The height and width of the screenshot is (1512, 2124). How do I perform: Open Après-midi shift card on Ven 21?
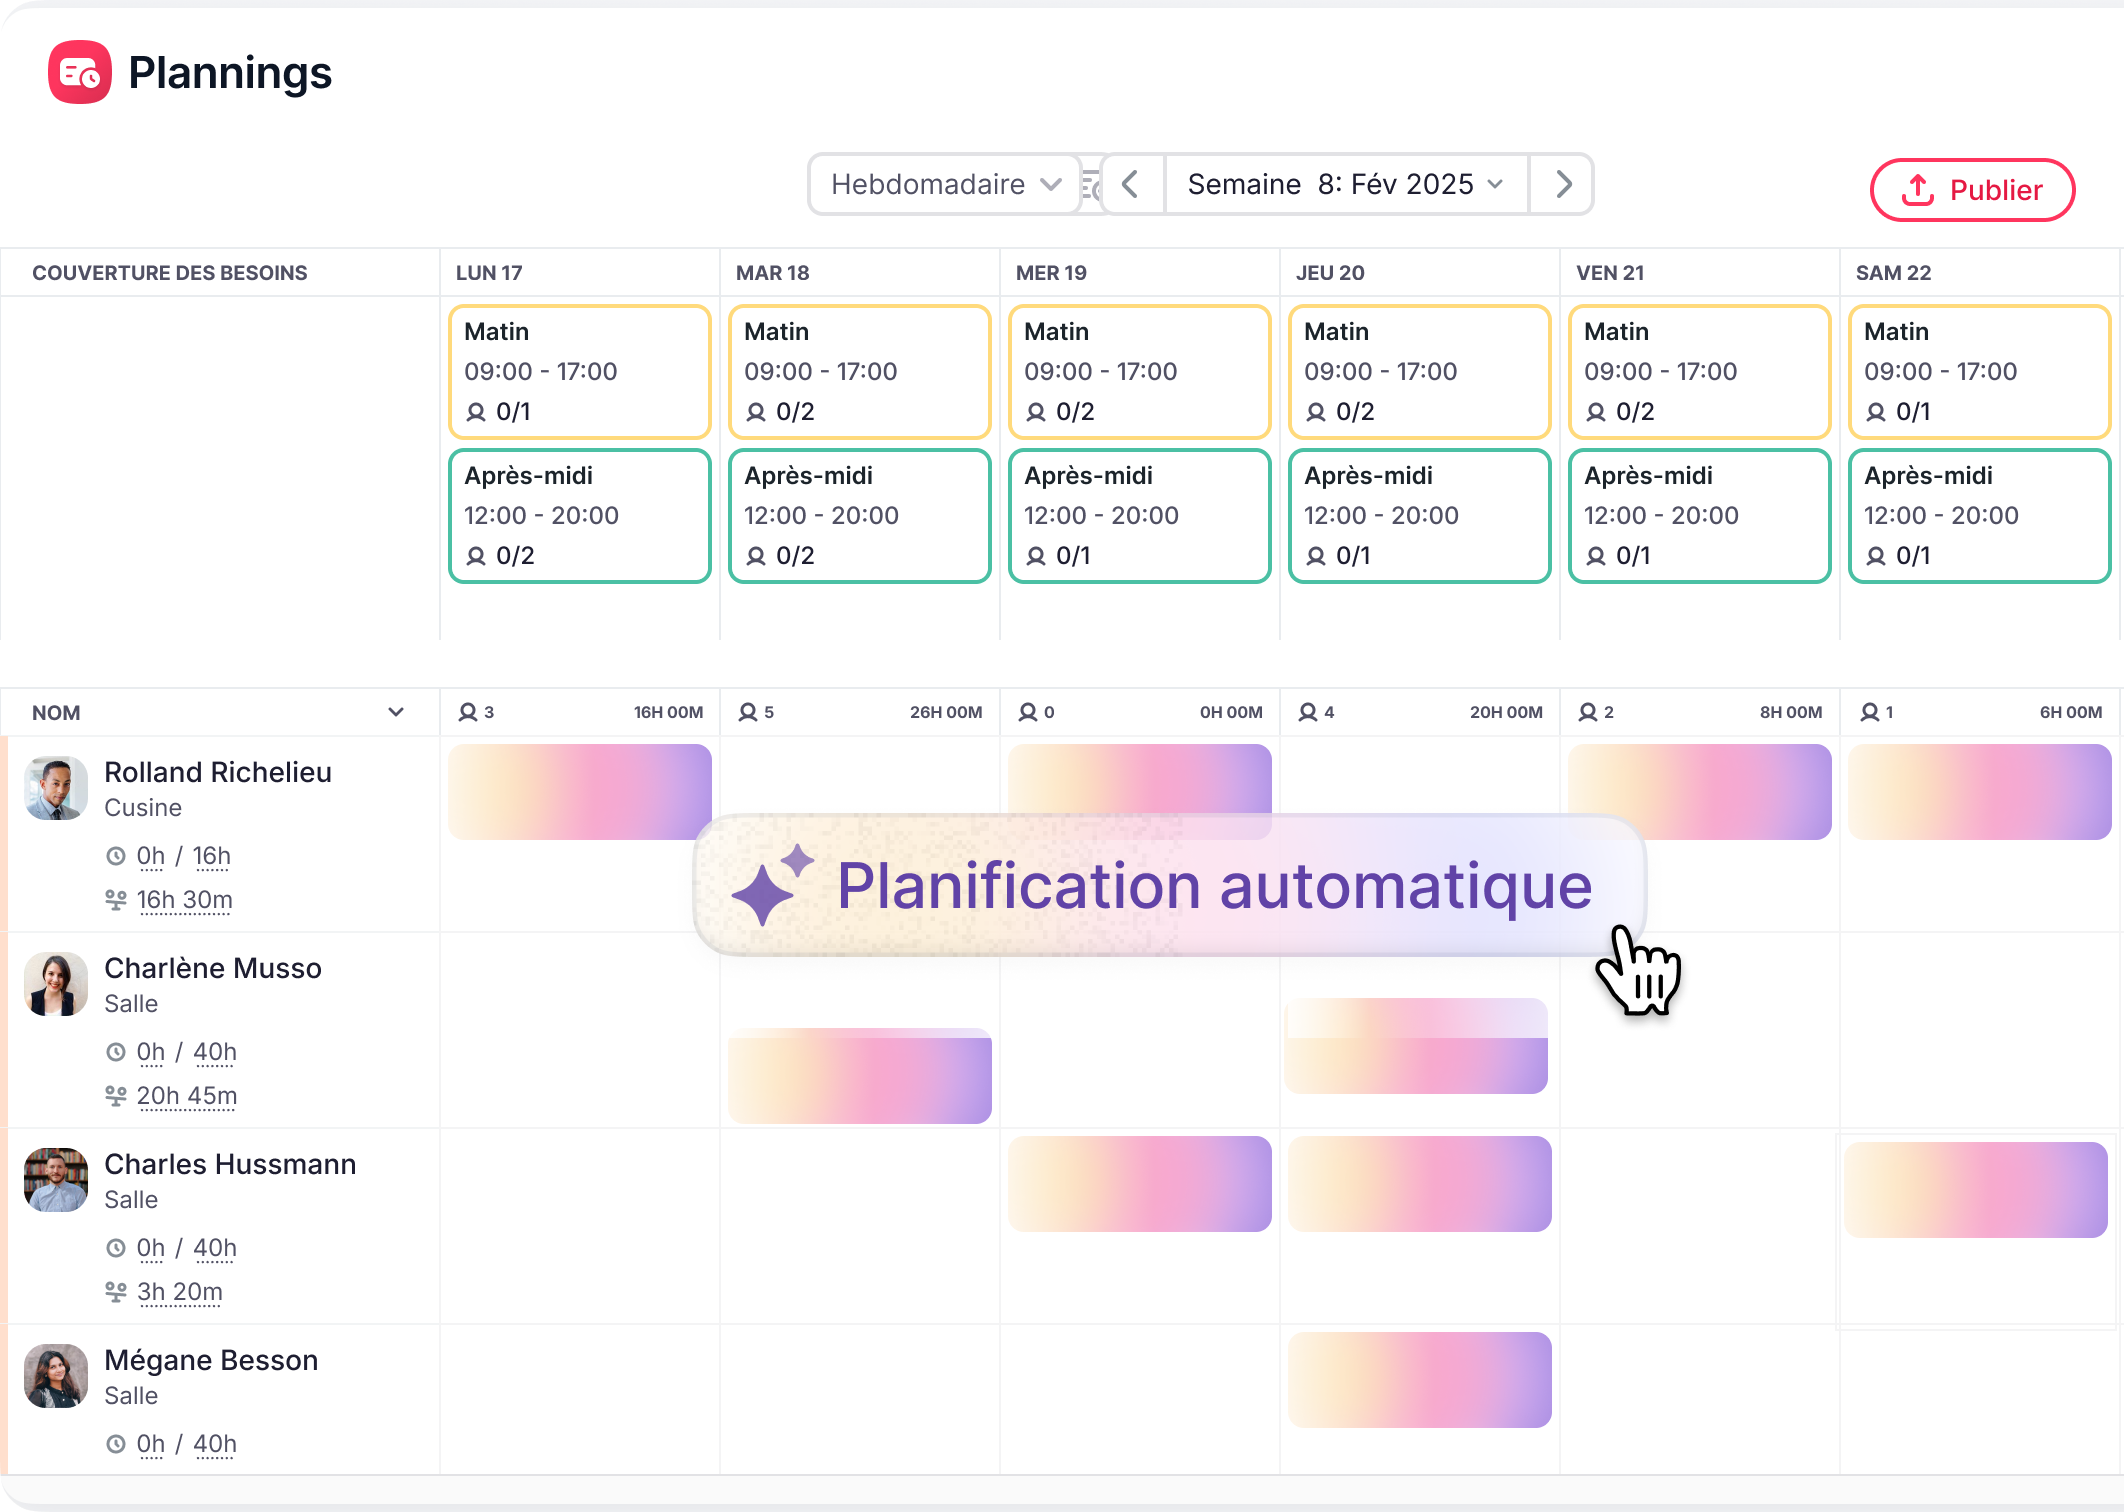(x=1699, y=515)
